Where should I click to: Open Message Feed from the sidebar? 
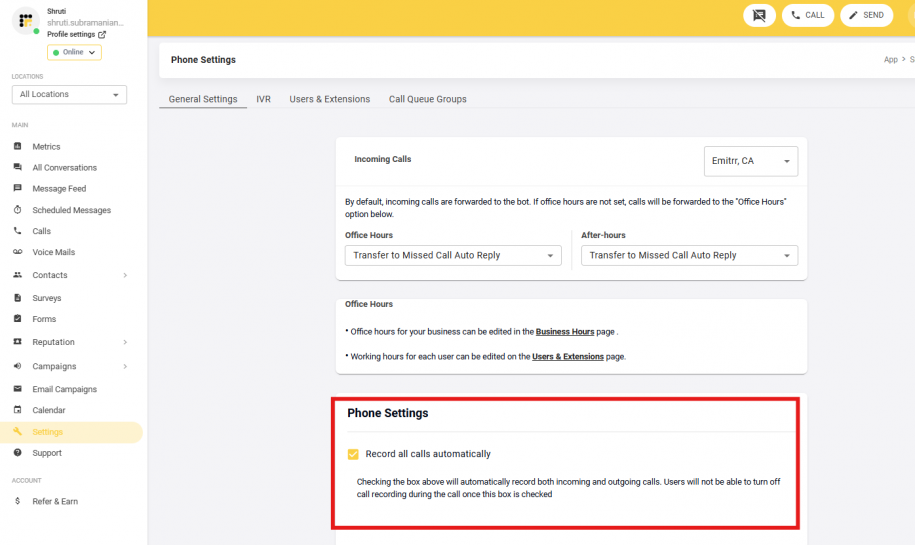(x=59, y=188)
